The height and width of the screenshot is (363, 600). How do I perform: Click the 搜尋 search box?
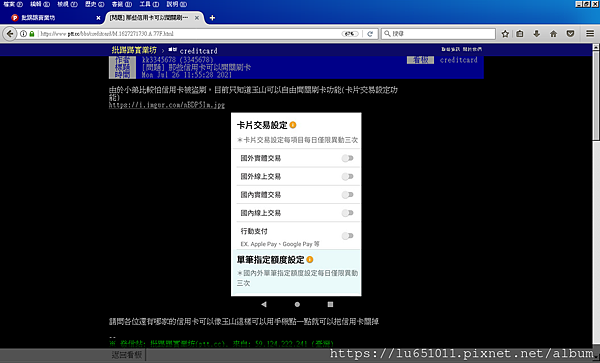point(438,34)
